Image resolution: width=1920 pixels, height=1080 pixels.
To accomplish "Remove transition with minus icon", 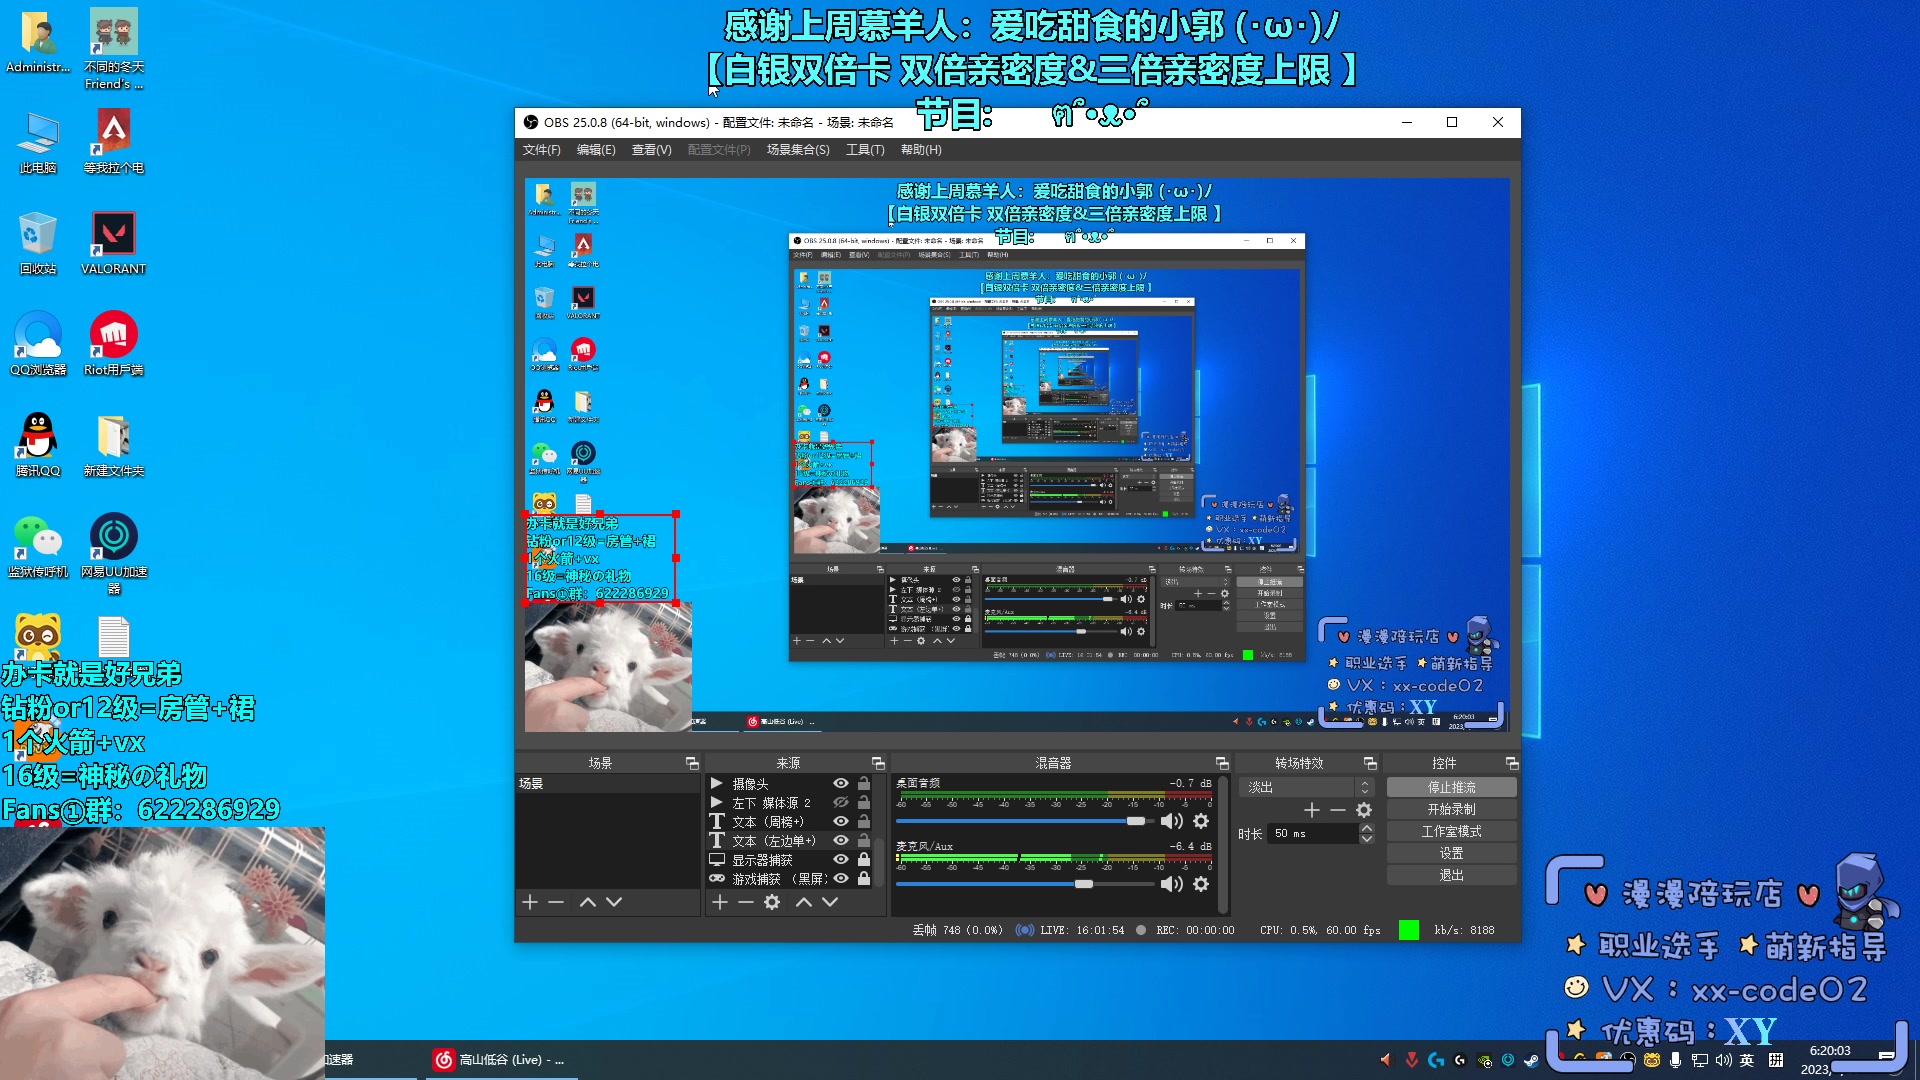I will coord(1338,810).
